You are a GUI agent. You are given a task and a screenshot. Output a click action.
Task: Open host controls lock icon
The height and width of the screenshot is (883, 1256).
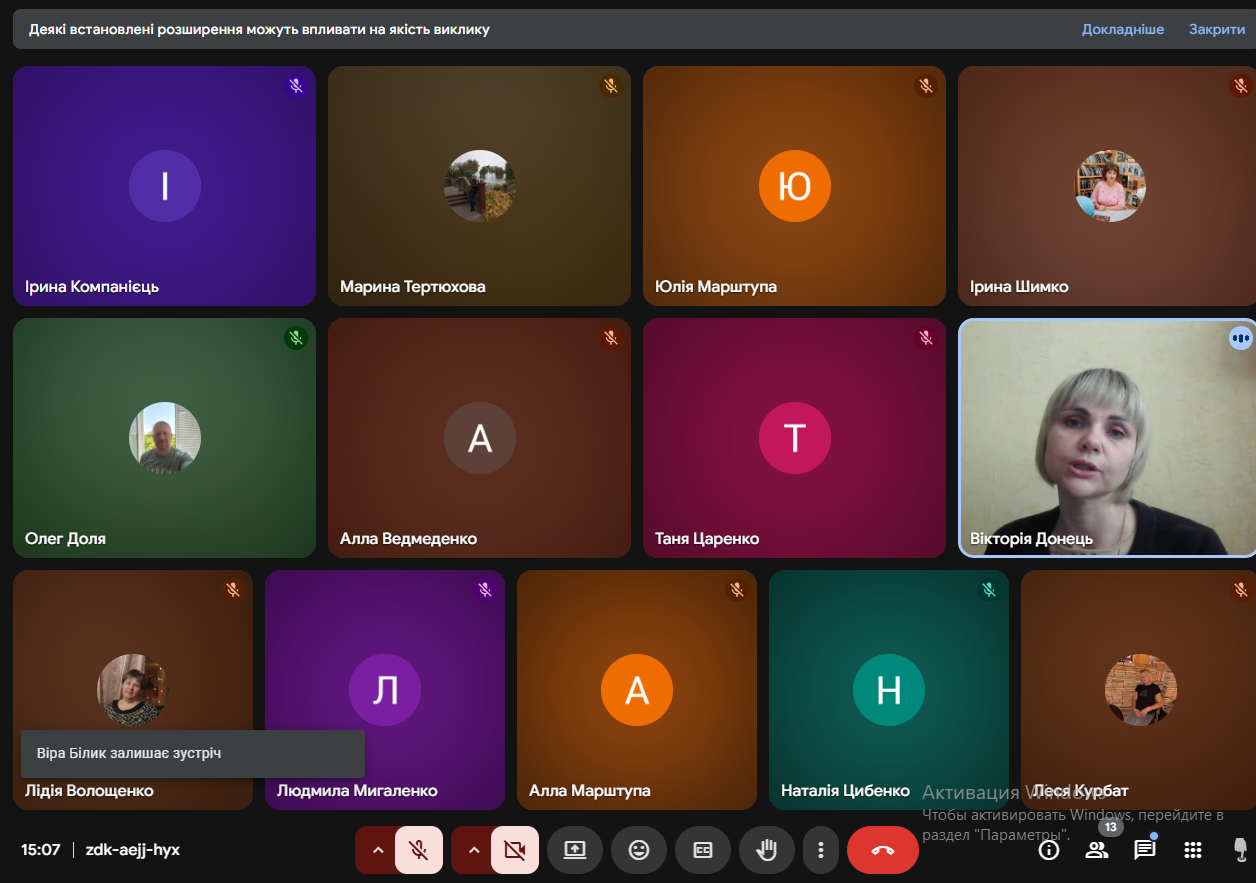[1240, 850]
